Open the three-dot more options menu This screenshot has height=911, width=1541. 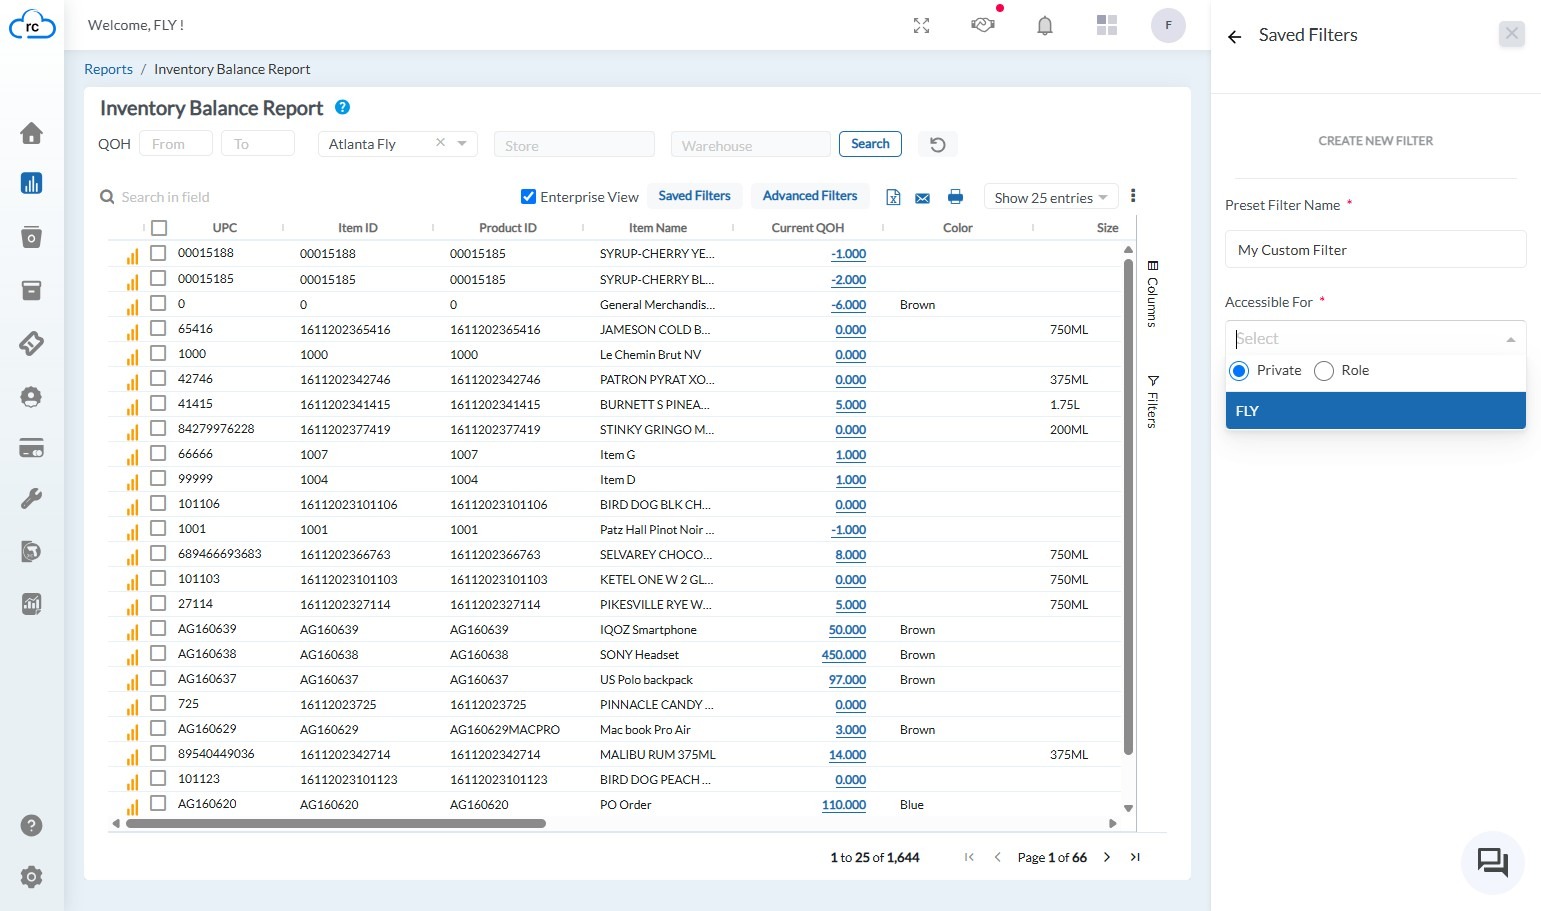click(x=1133, y=196)
